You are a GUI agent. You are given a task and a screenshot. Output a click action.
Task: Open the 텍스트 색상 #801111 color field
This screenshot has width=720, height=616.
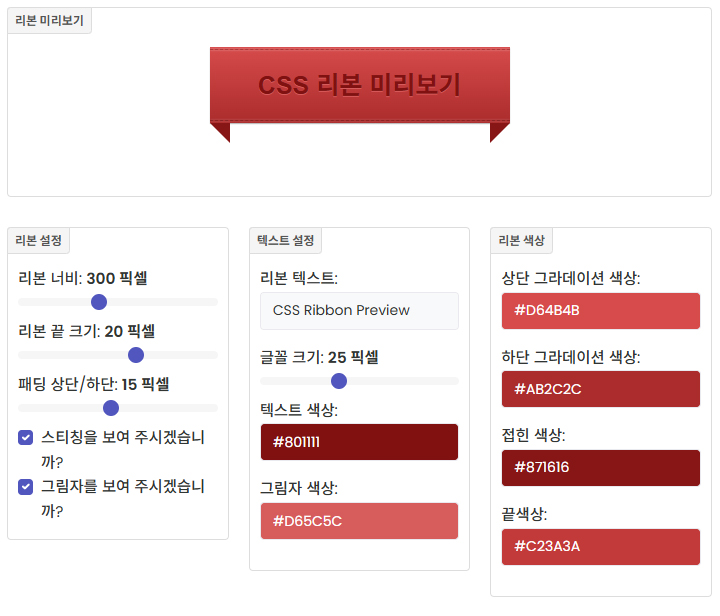pyautogui.click(x=359, y=442)
